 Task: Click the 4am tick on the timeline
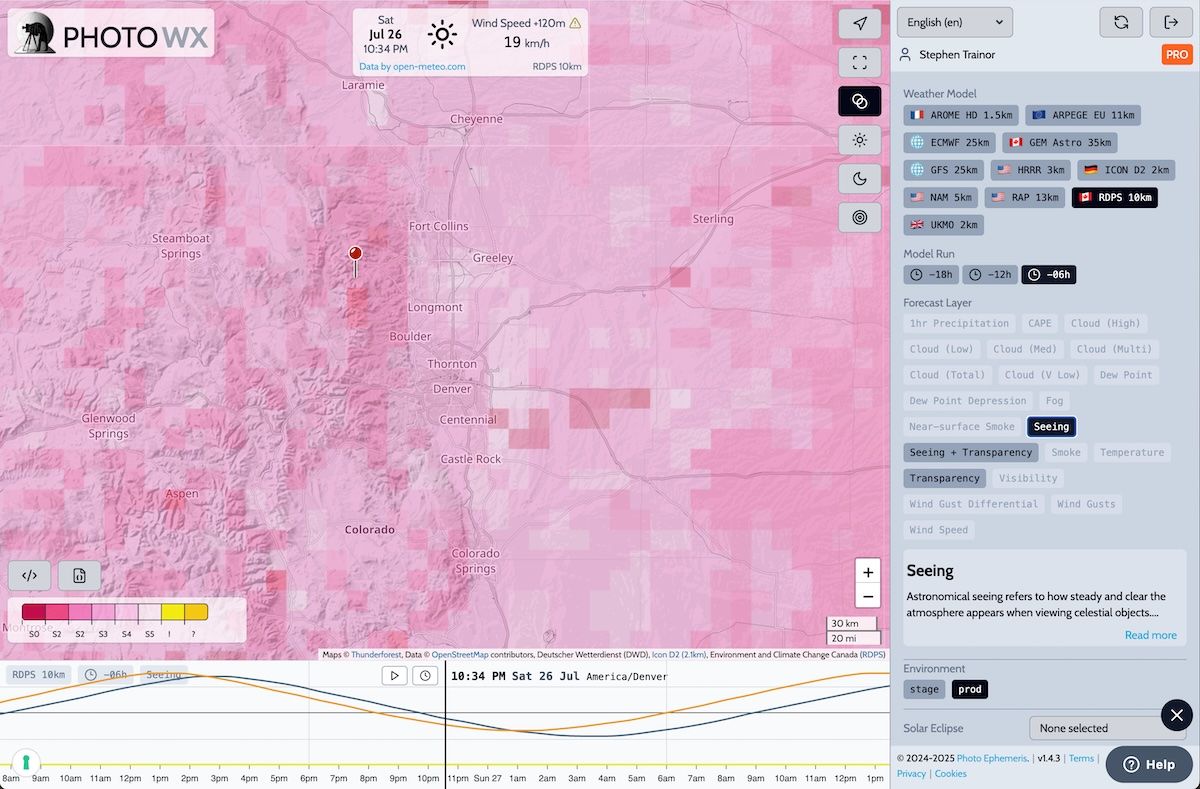tap(606, 778)
